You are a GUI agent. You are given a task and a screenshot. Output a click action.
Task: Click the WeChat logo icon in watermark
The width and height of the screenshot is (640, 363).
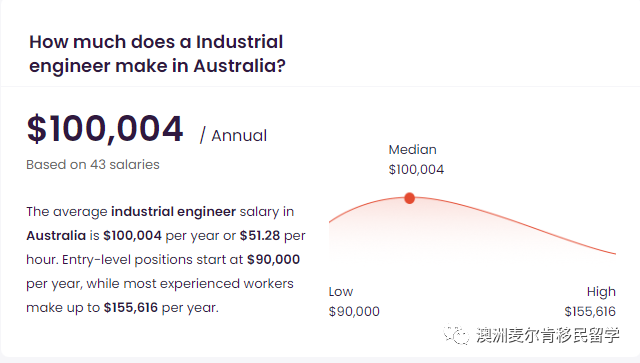pos(456,335)
